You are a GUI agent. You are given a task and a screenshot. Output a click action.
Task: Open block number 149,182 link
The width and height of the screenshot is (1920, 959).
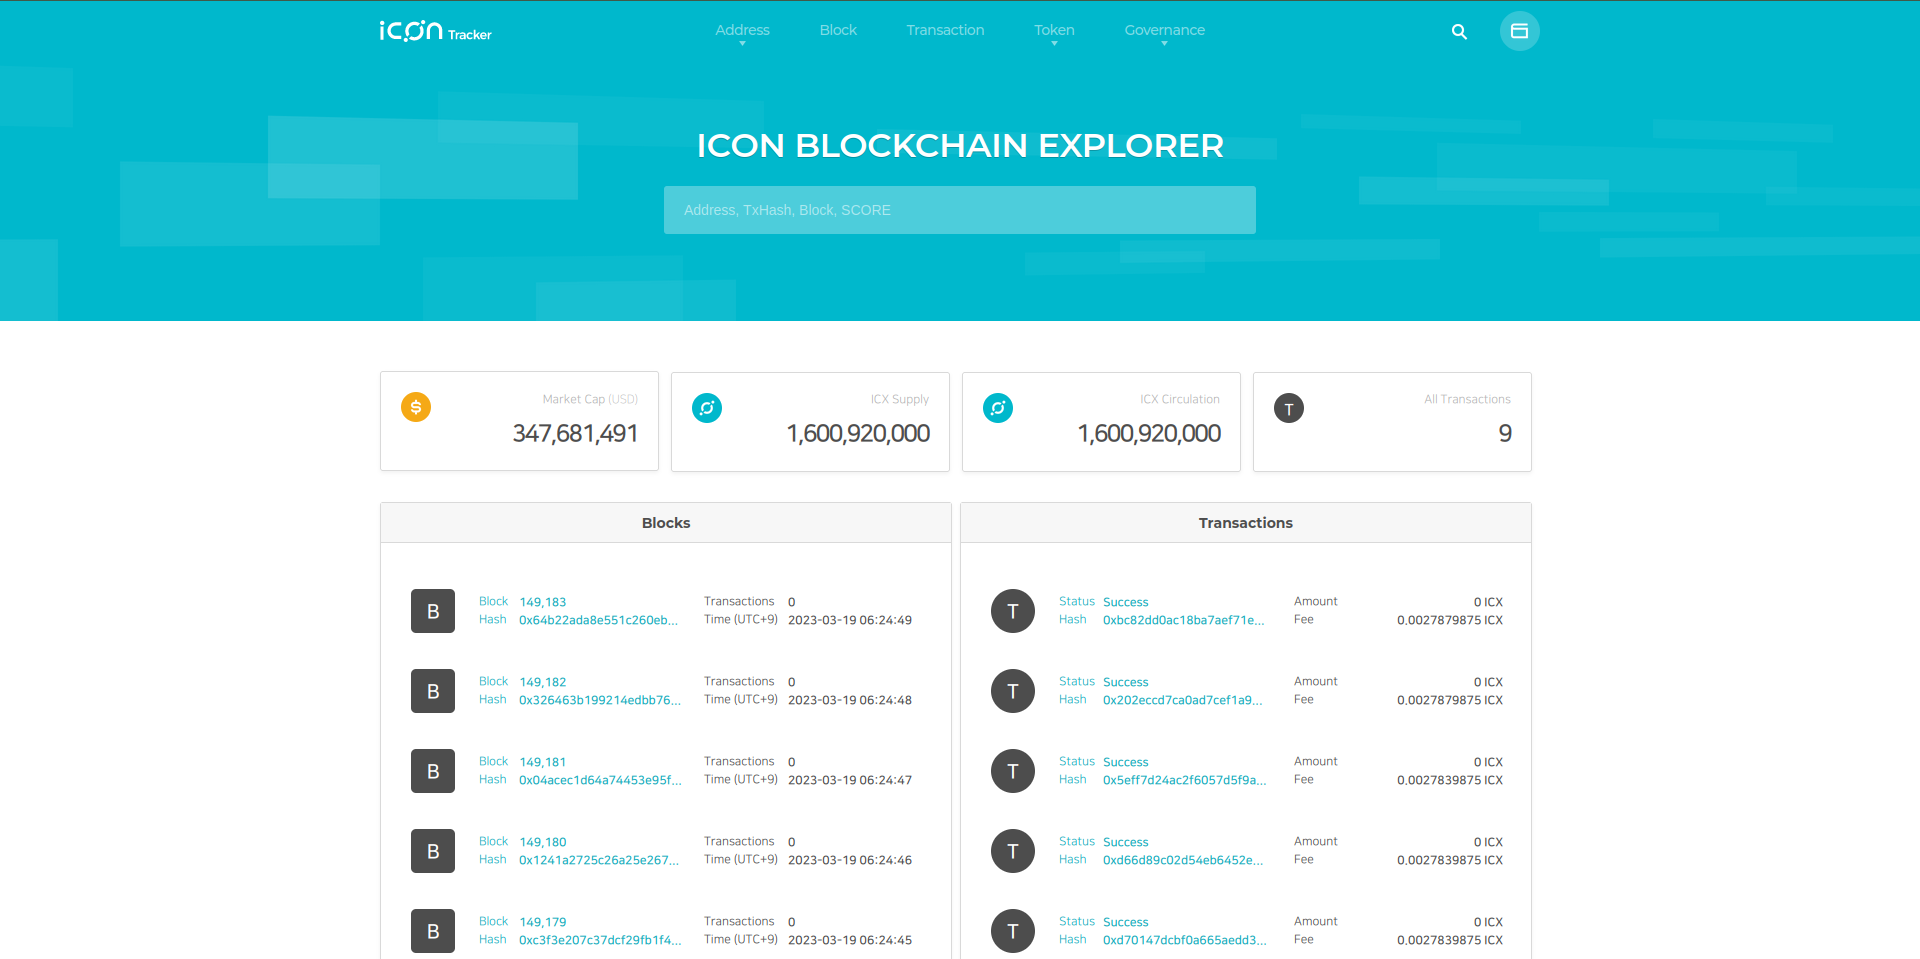pyautogui.click(x=543, y=682)
